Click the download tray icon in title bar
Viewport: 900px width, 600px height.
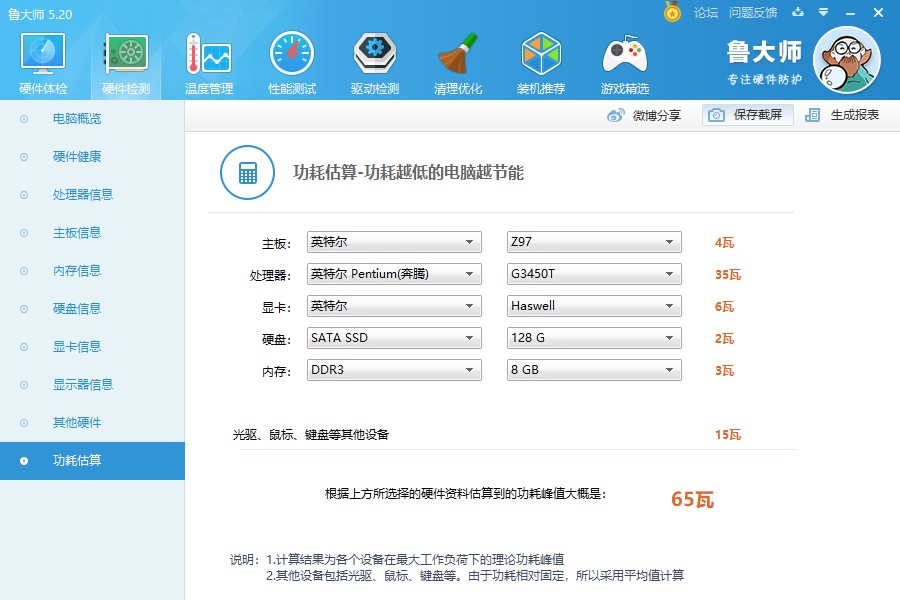point(798,12)
